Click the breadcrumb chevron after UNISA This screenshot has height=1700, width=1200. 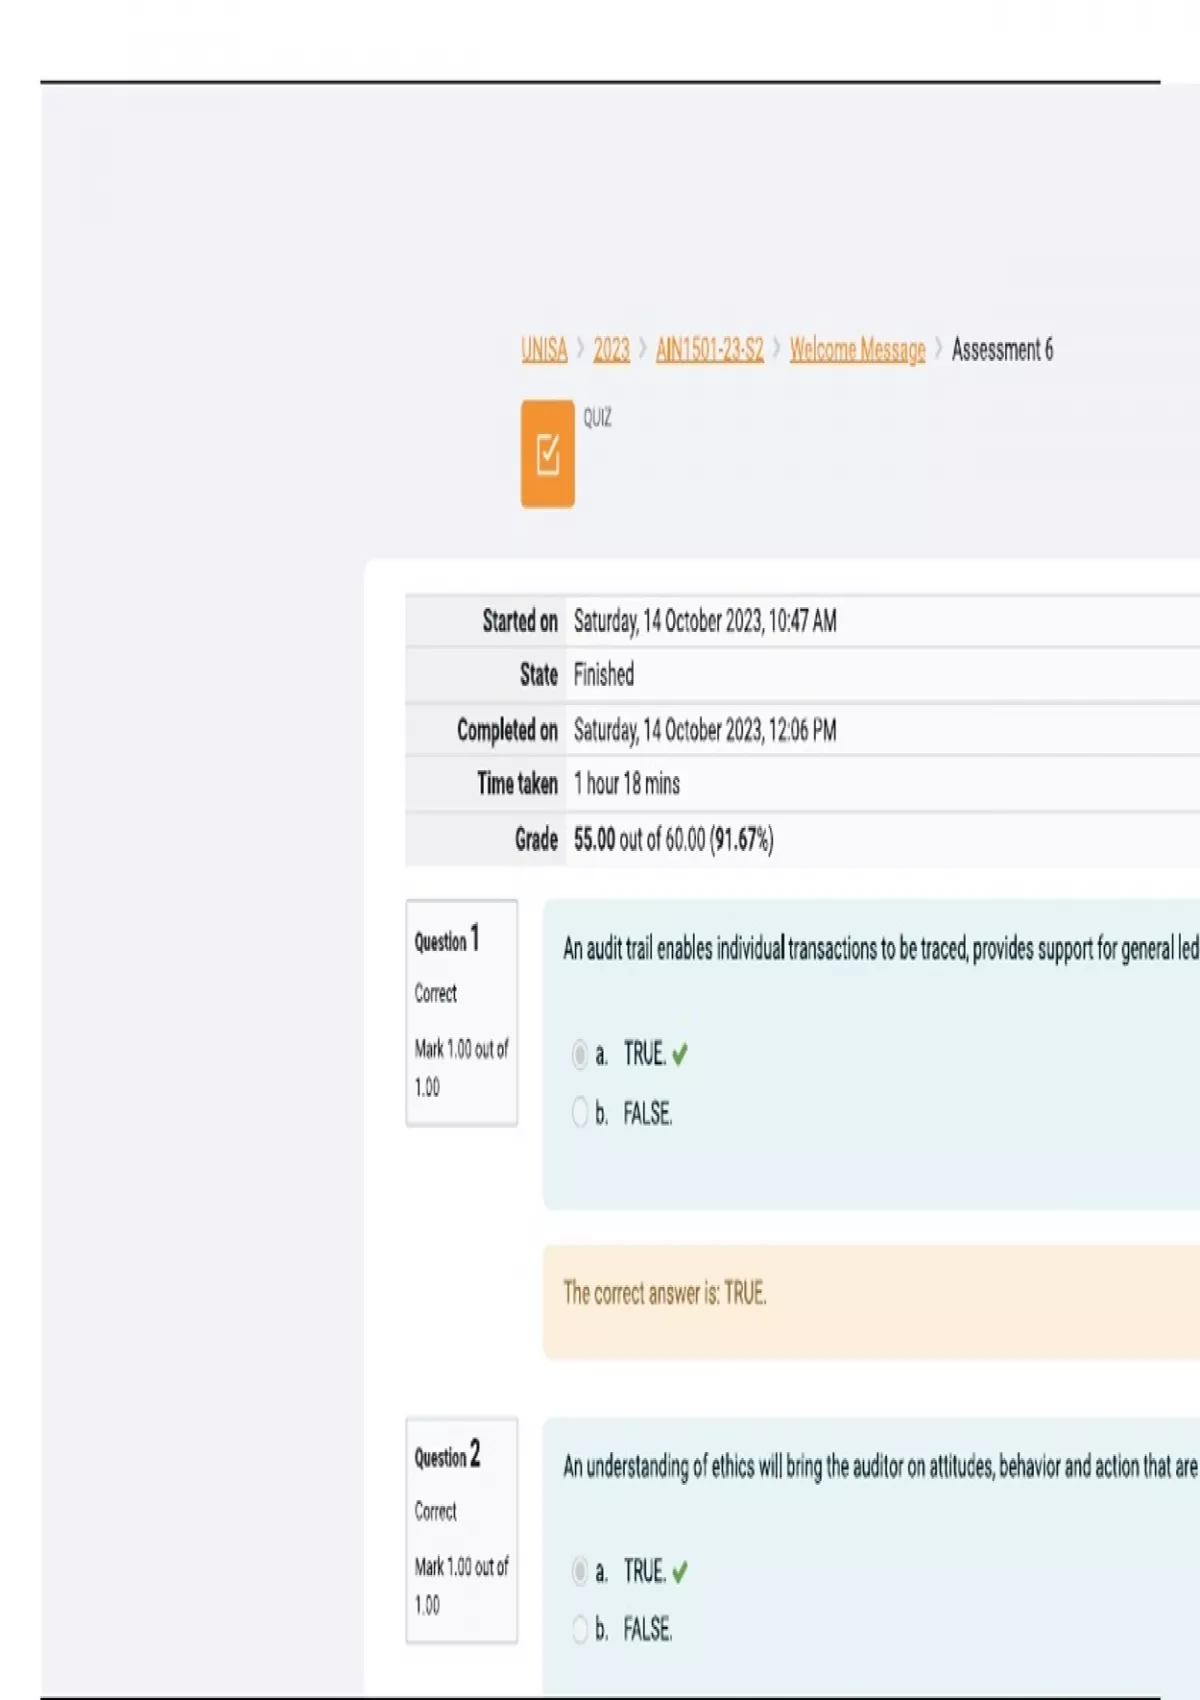580,349
